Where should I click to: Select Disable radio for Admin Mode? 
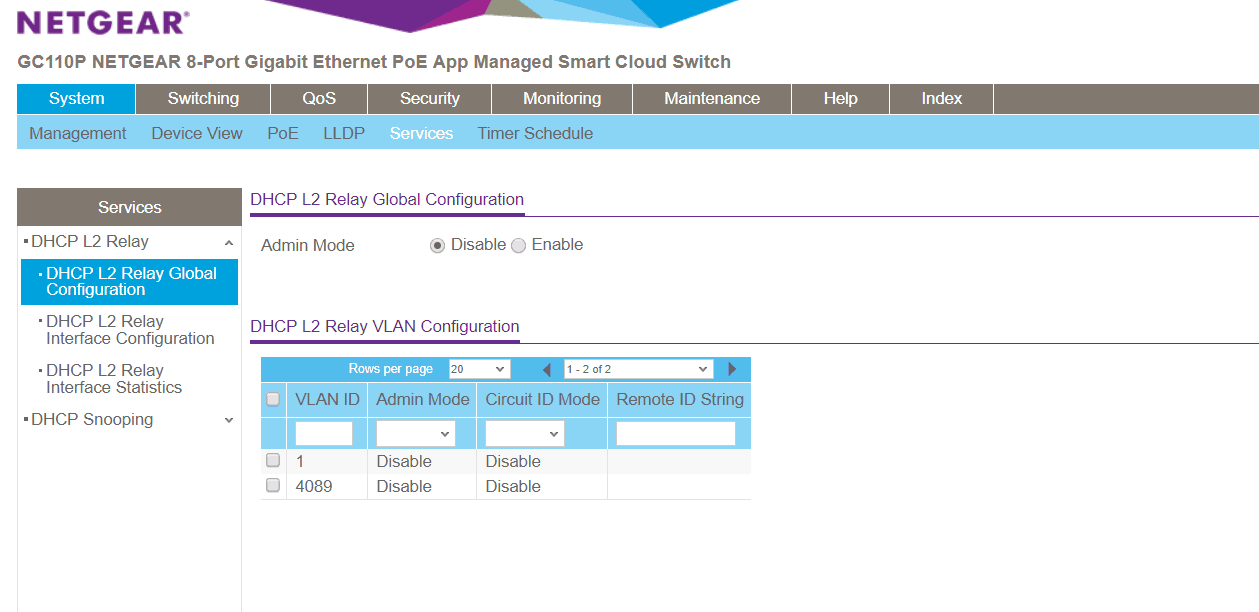[x=437, y=246]
